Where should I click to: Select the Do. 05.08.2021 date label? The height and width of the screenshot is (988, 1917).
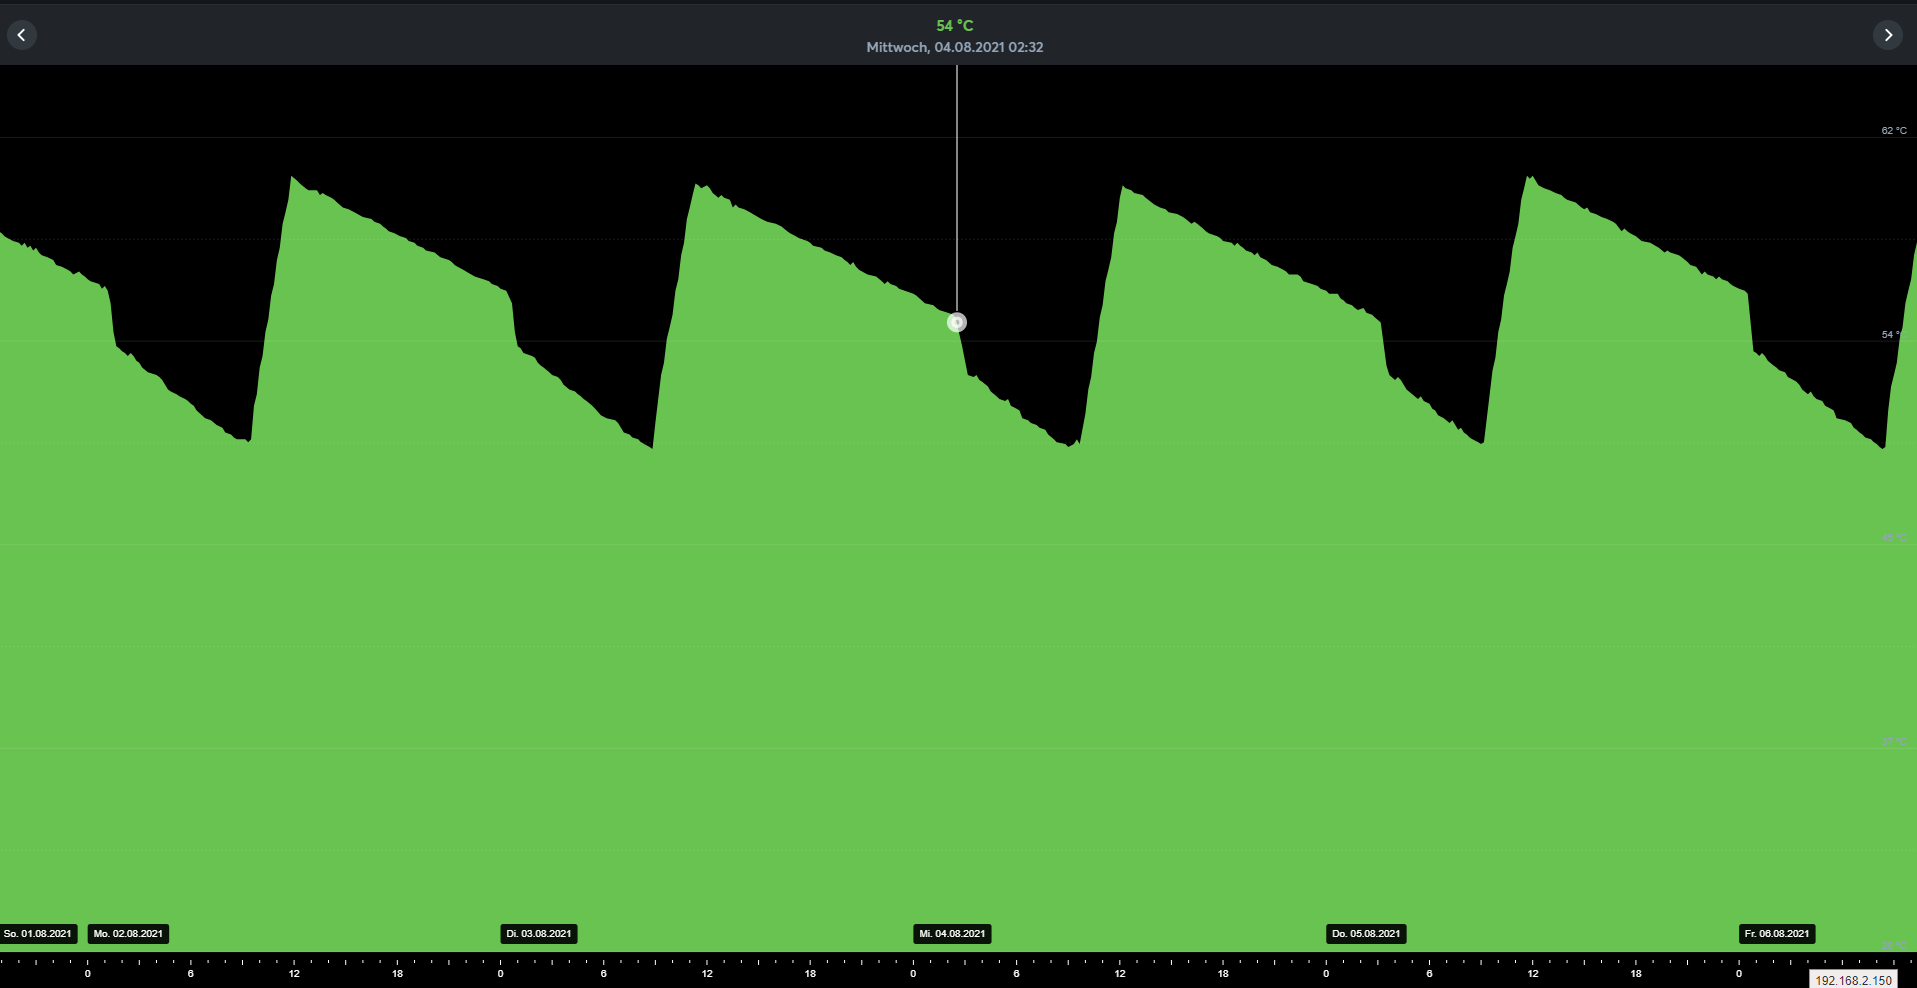pos(1366,934)
